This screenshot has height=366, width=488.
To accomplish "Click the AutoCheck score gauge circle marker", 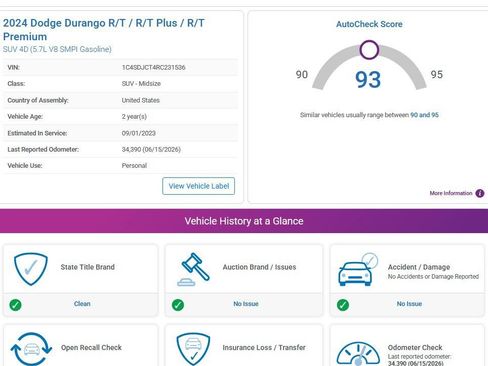I will (x=369, y=50).
